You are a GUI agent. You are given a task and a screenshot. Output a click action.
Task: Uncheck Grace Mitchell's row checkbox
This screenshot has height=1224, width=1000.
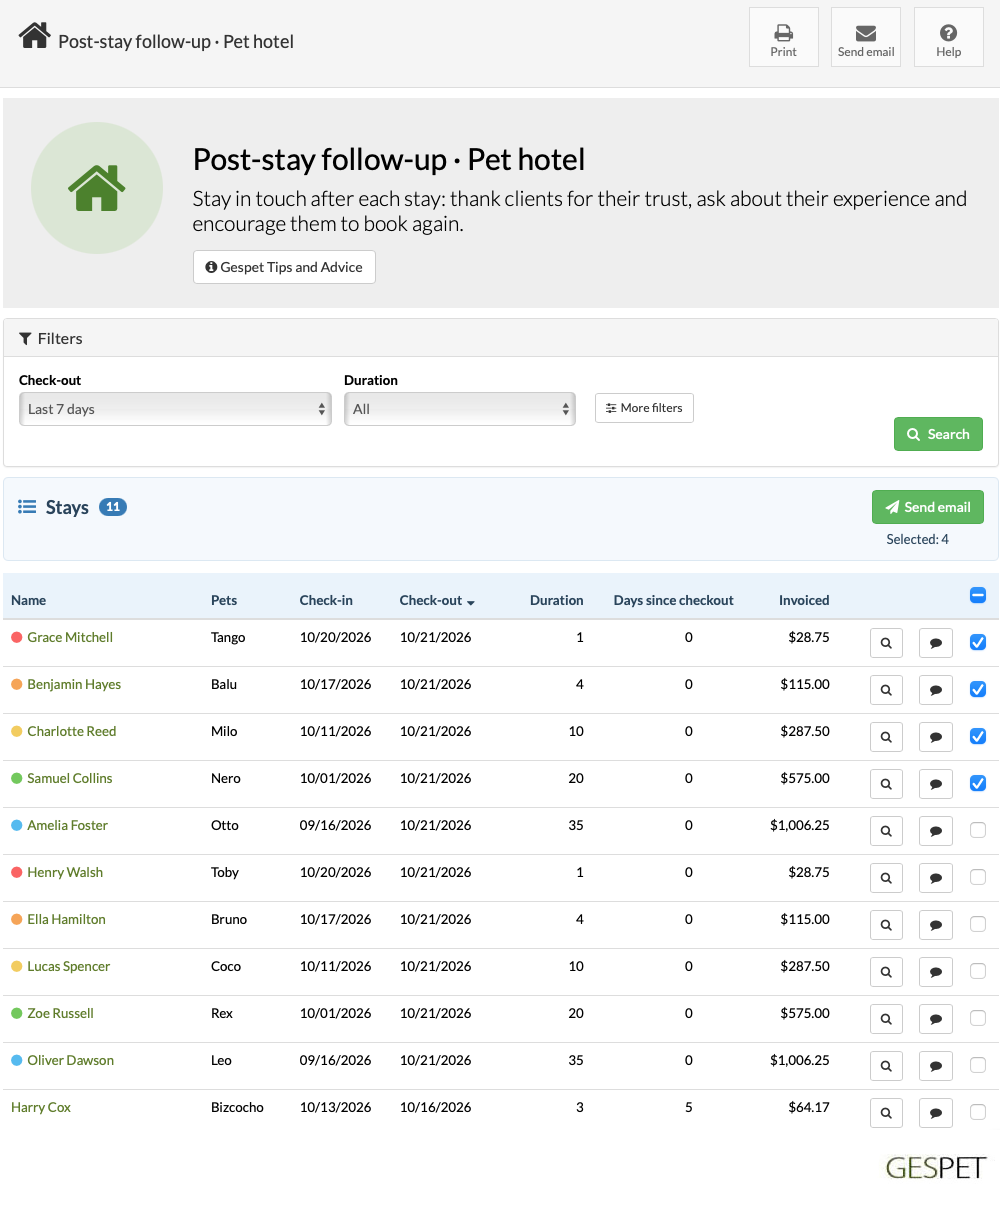pos(978,643)
